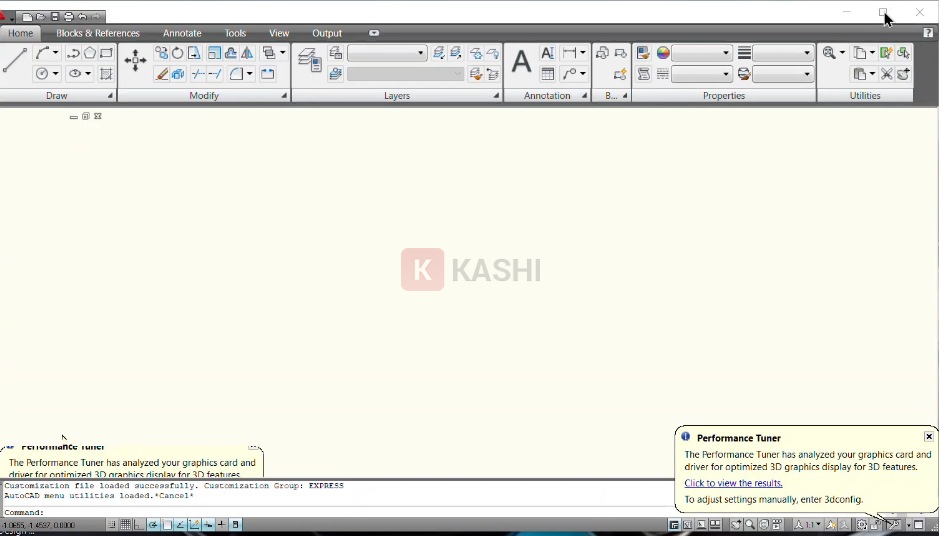Close the Performance Tuner balloon
Screen dimensions: 939x536
(928, 437)
